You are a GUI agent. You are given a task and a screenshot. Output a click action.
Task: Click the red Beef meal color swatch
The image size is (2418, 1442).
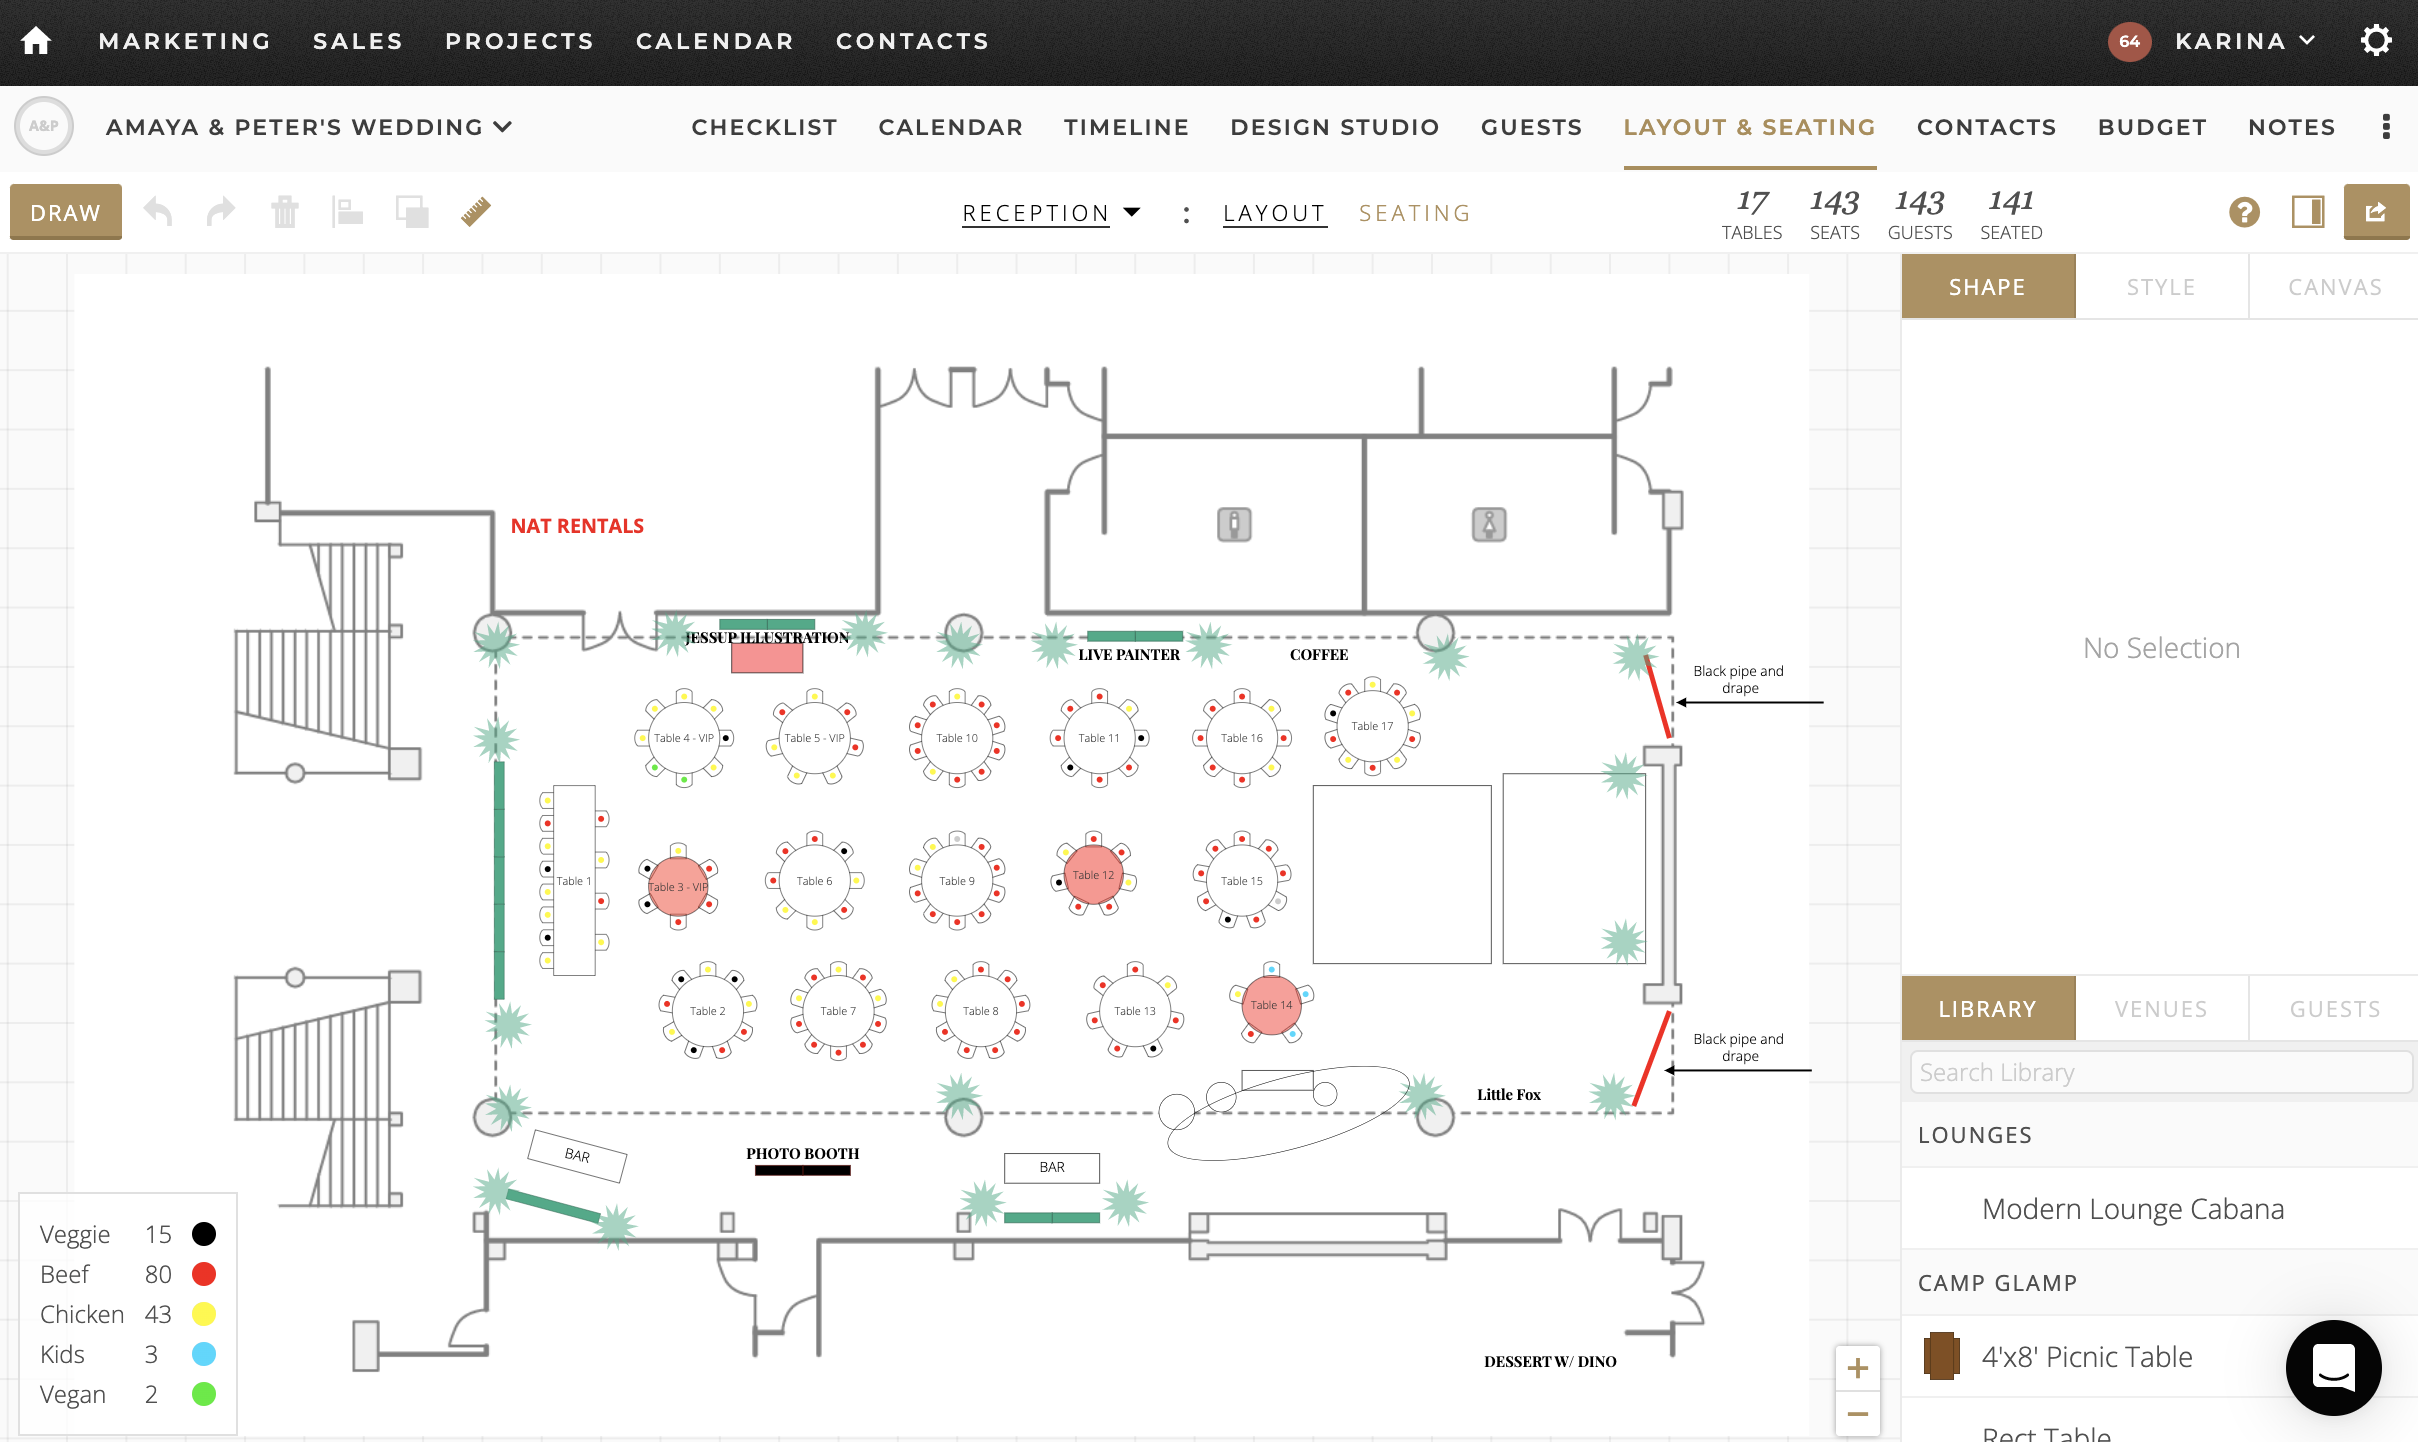[204, 1274]
